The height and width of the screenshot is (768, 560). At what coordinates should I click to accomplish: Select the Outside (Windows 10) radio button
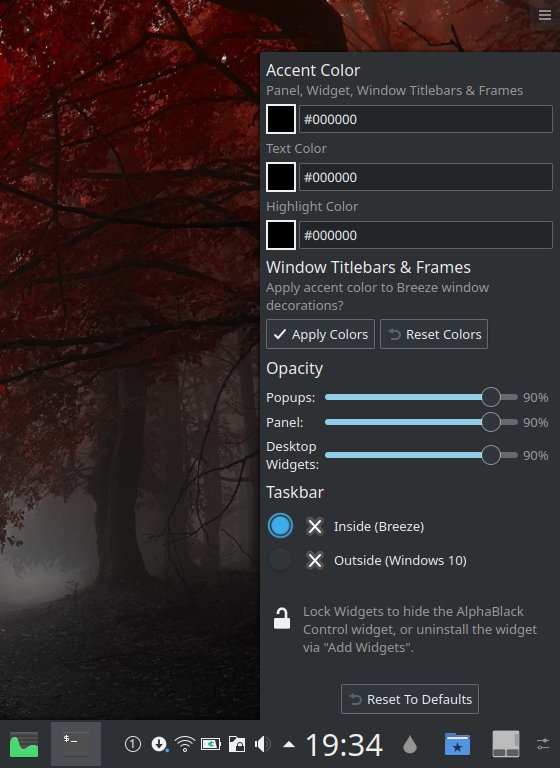pos(280,560)
